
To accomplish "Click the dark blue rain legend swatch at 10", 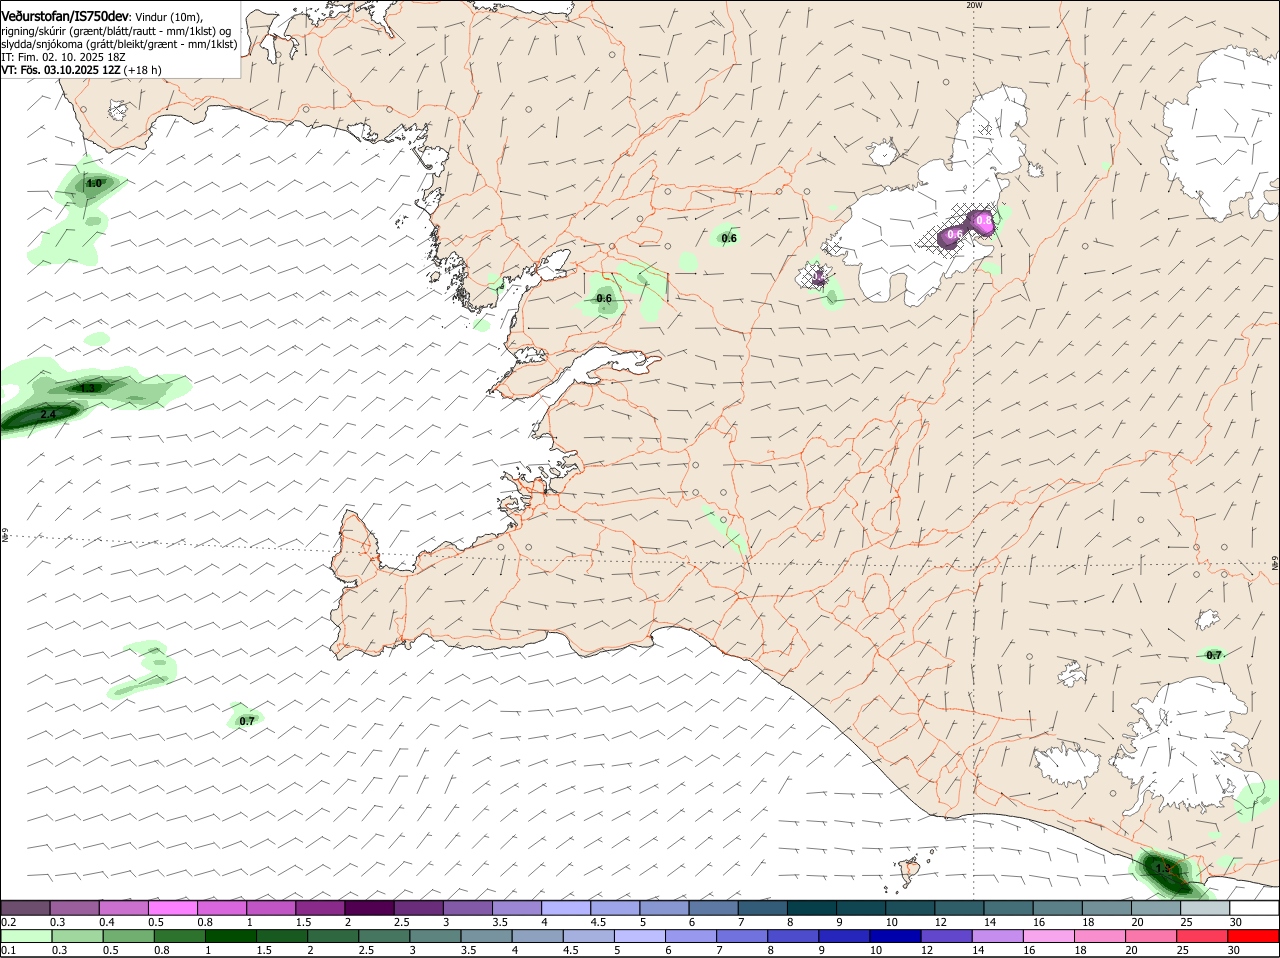I will coord(895,936).
